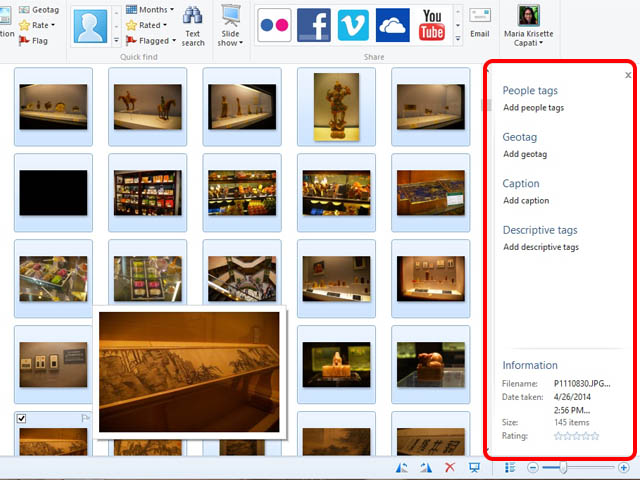Share to Facebook

(313, 25)
